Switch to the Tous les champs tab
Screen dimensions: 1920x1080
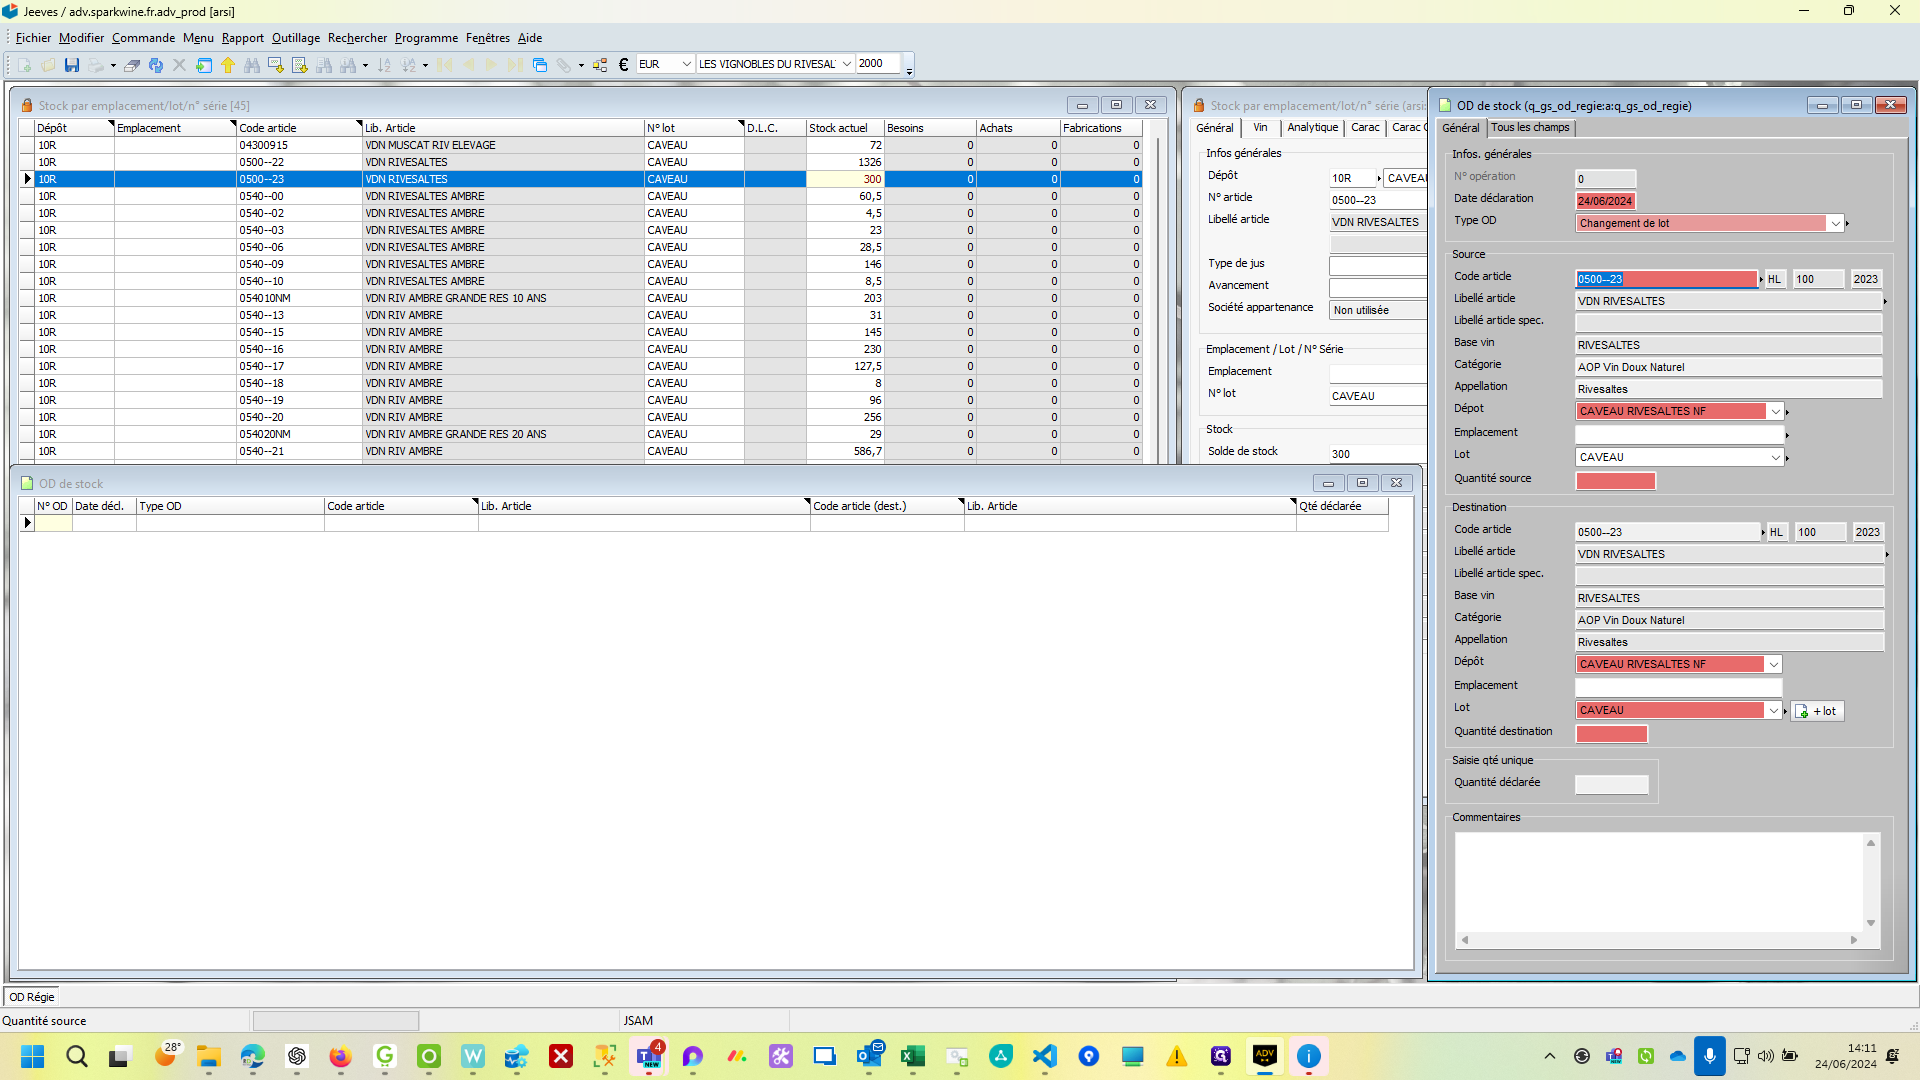(x=1529, y=128)
